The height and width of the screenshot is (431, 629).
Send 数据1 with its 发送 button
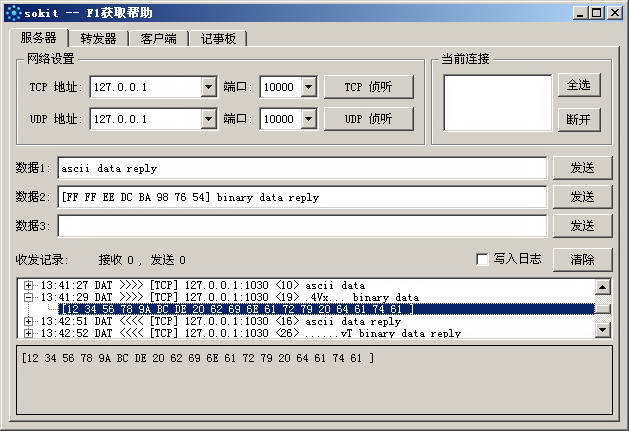pos(582,168)
